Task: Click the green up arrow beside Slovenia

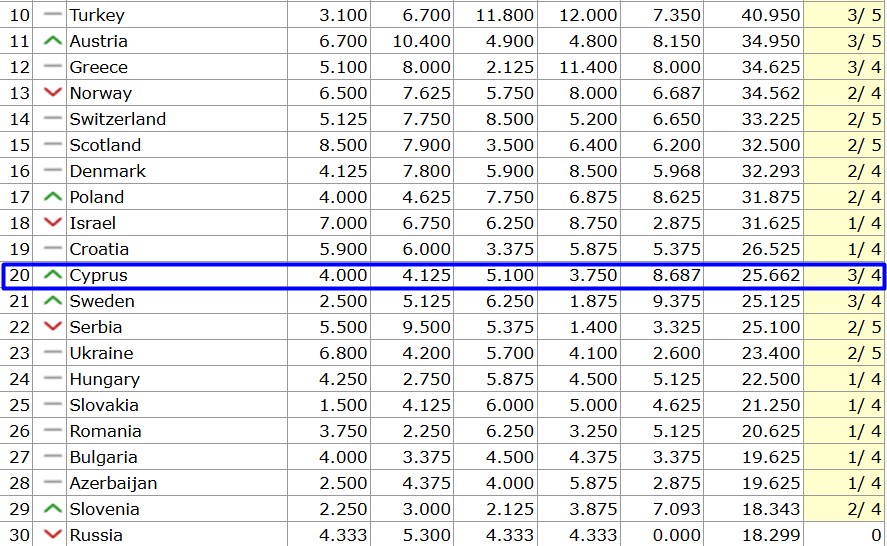Action: click(53, 509)
